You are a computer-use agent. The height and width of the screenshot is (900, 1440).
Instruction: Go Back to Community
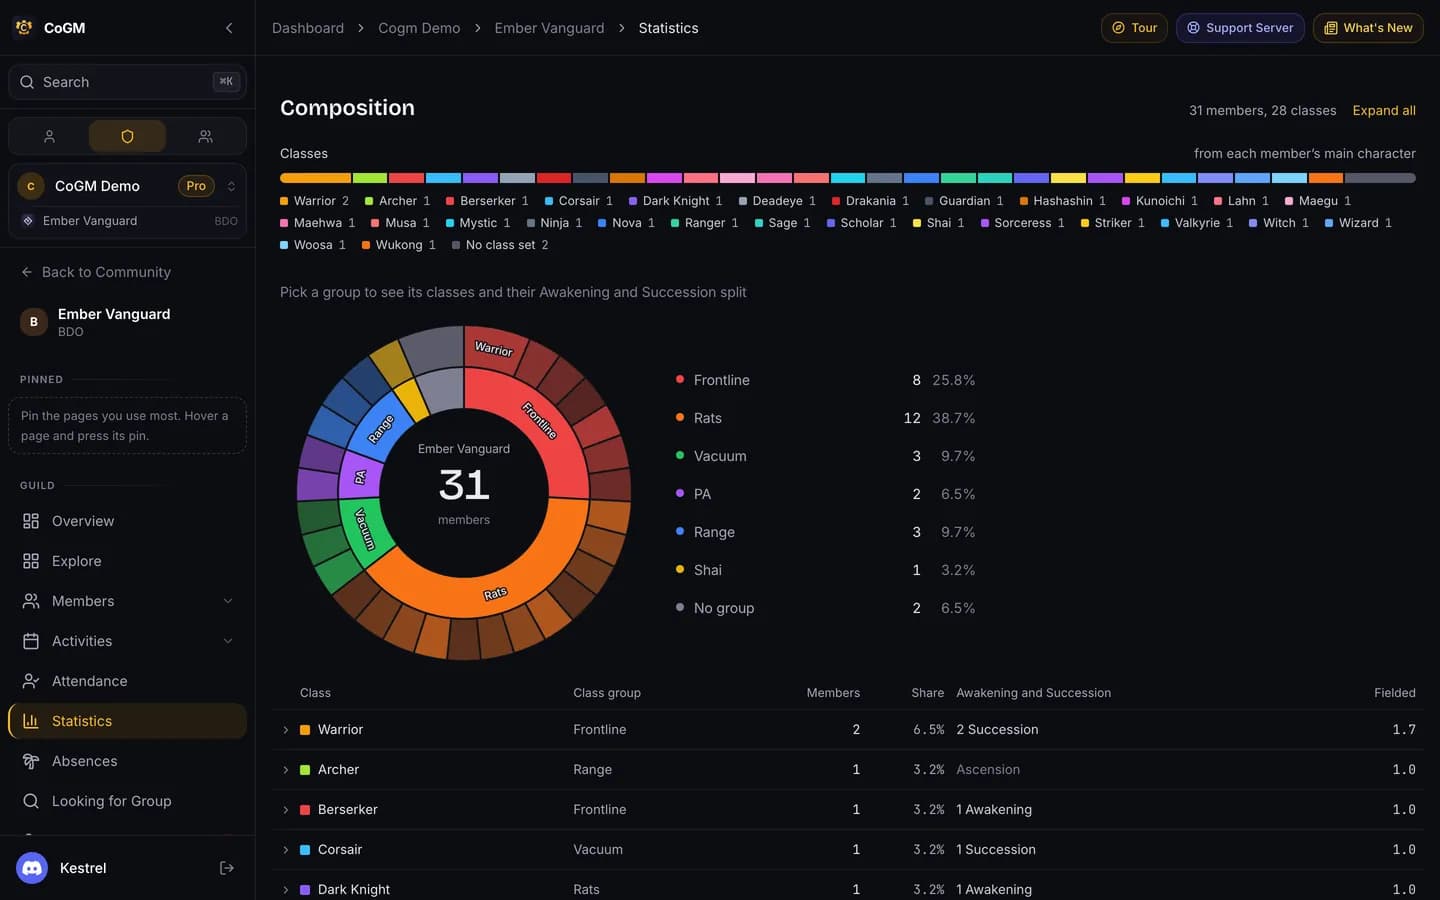pos(96,272)
